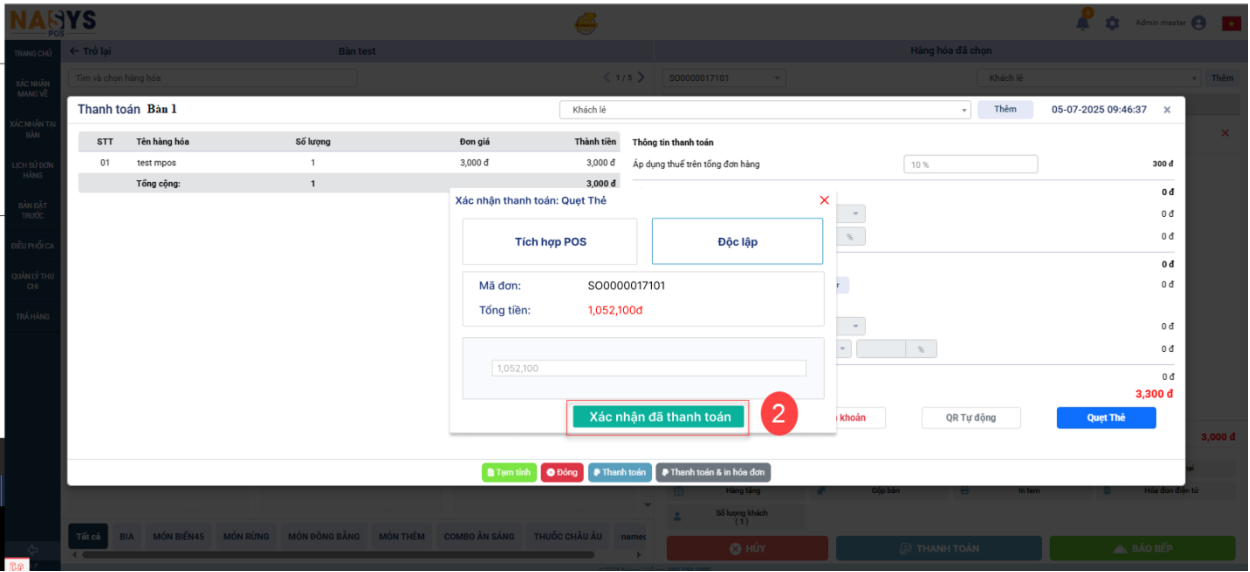Open Lịch sử đơn hàng in sidebar

point(33,169)
